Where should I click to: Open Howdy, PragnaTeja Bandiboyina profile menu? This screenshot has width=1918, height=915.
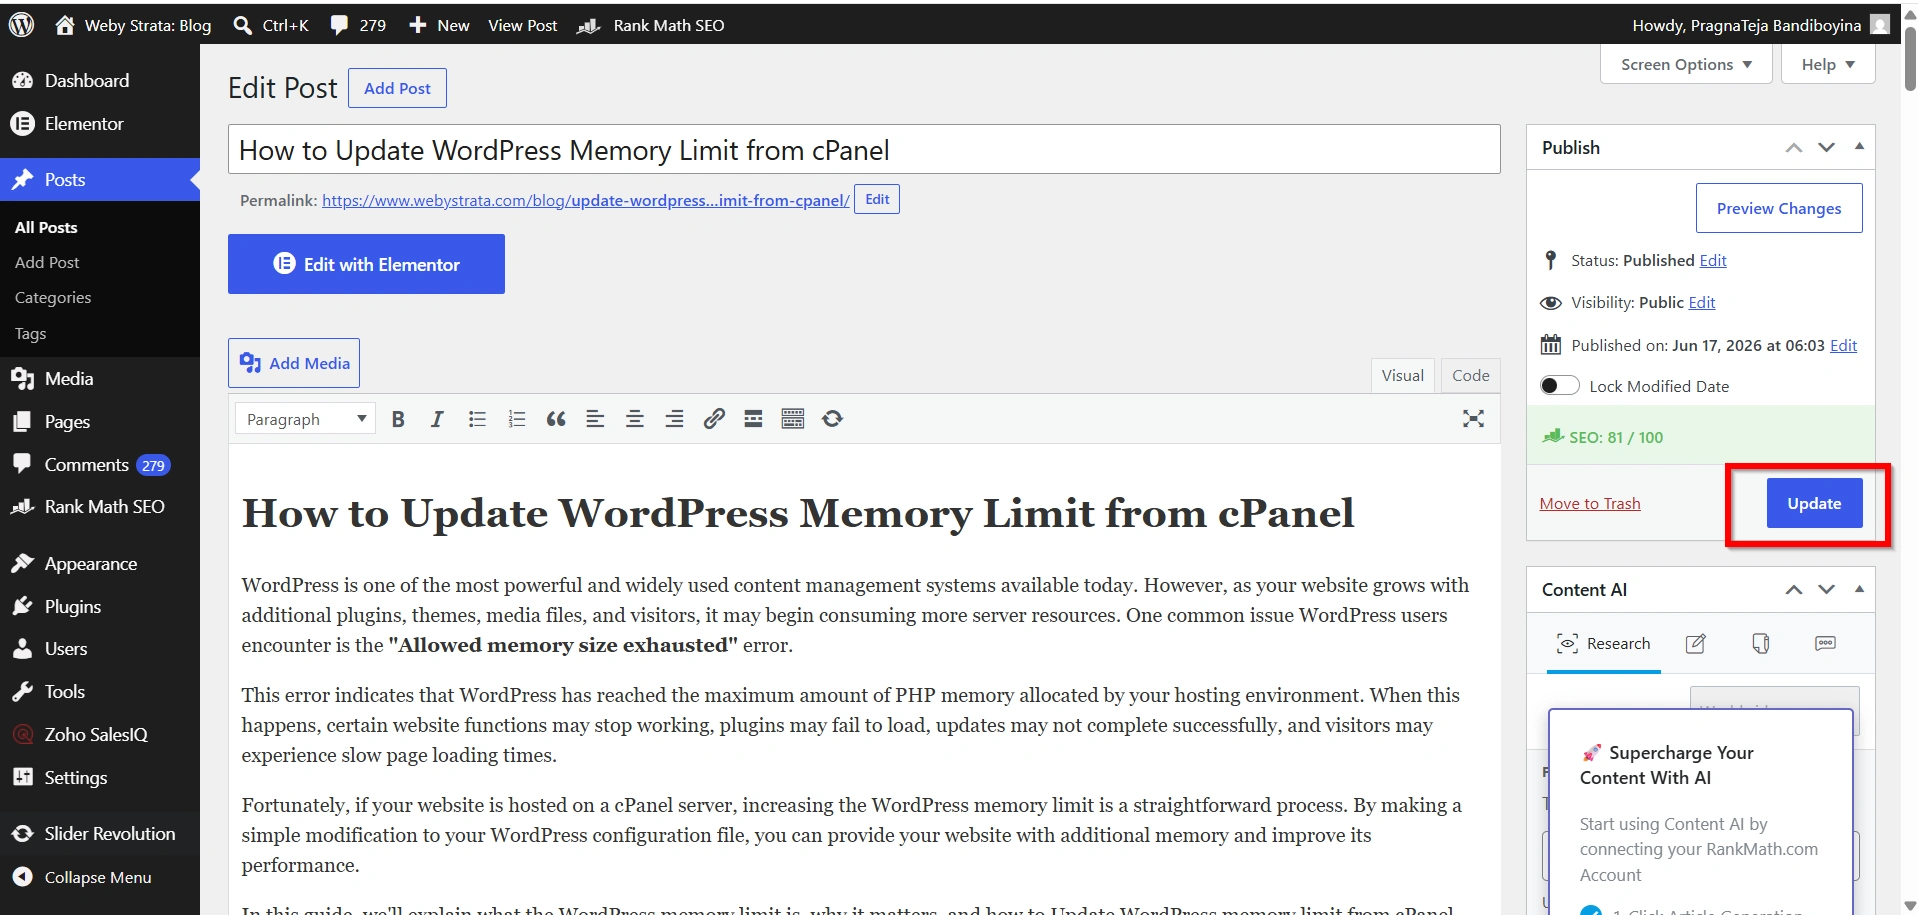point(1760,25)
